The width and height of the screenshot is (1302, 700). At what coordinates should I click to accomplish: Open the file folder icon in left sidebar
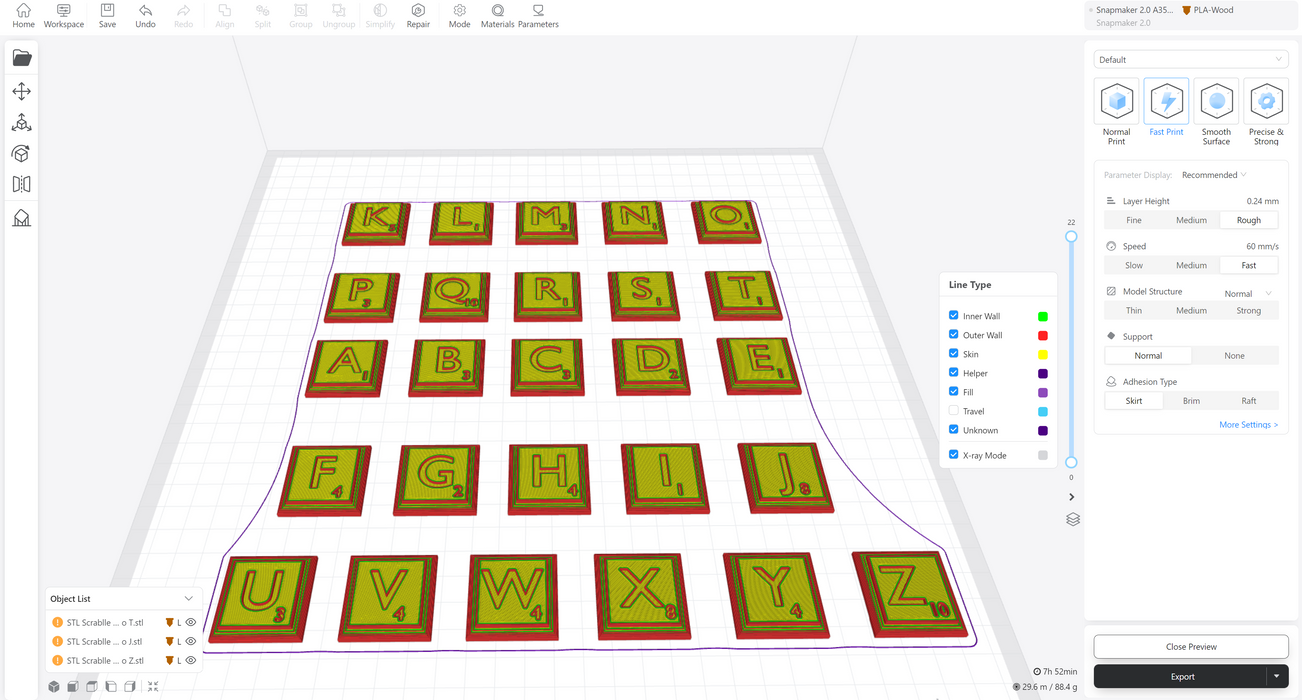pos(21,58)
